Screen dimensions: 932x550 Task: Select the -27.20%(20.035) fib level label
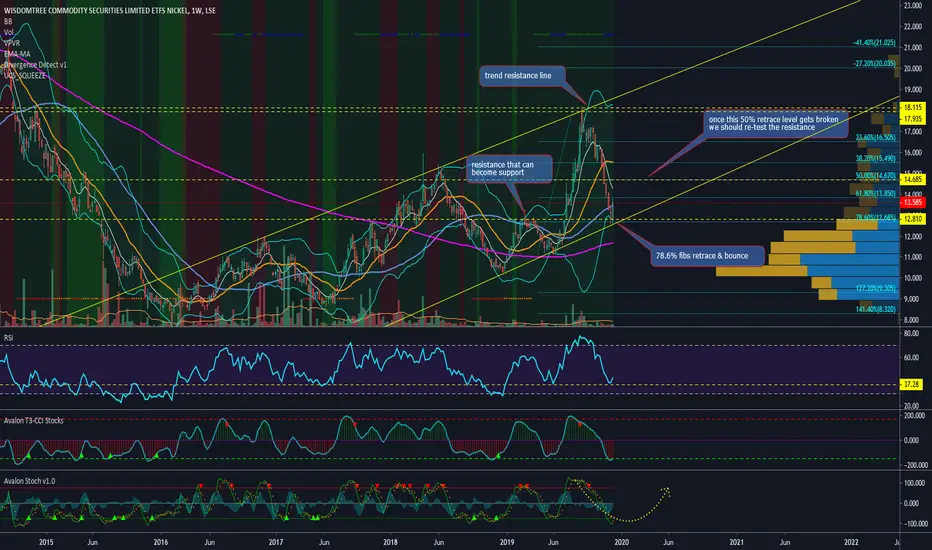coord(874,64)
